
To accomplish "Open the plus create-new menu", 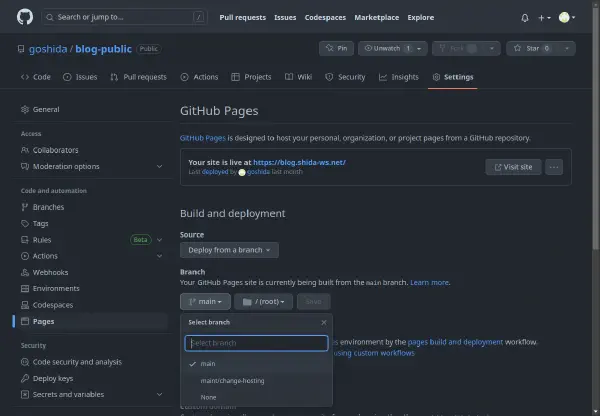I will [544, 18].
